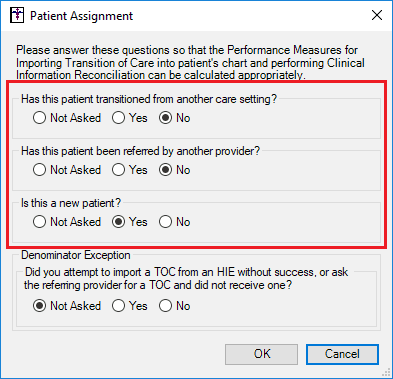Select Yes for transitioned from another care setting
Screen dimensions: 393x379
click(129, 118)
